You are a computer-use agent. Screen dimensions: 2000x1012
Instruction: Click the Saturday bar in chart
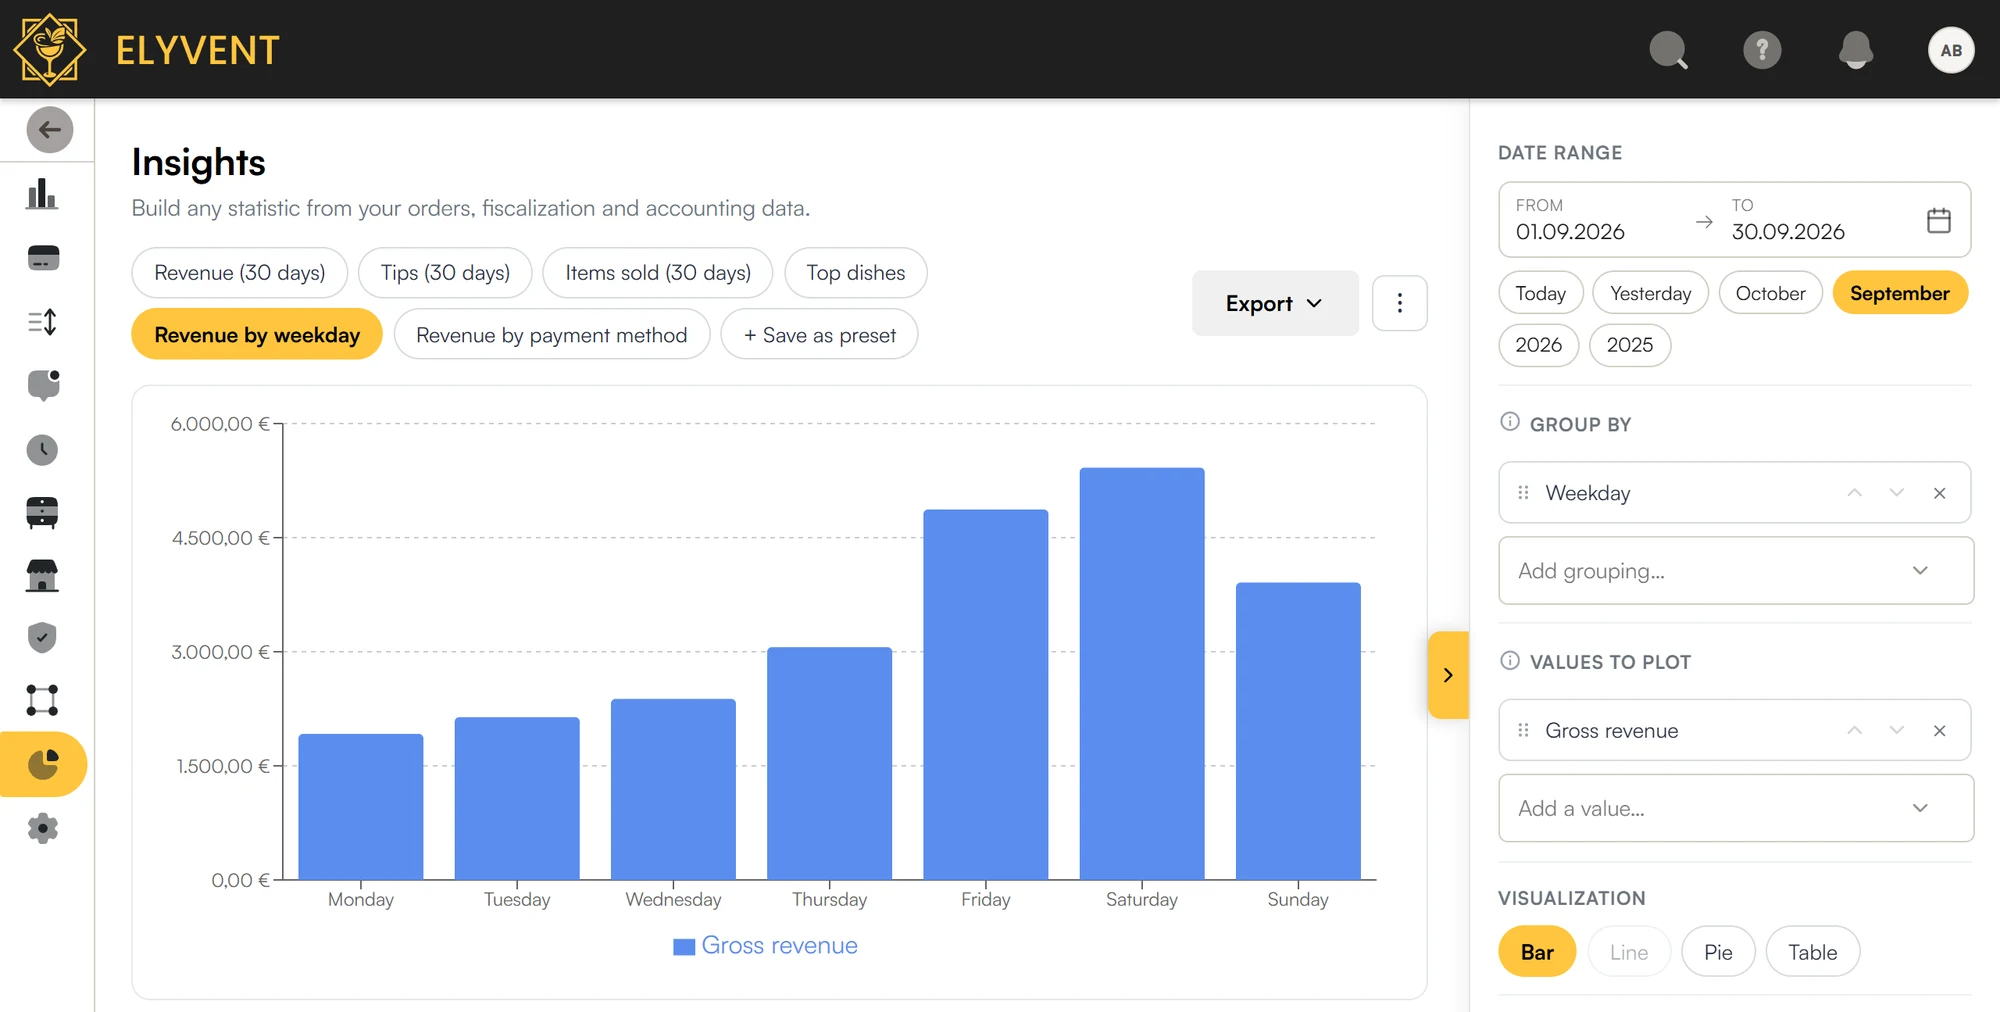pos(1142,674)
